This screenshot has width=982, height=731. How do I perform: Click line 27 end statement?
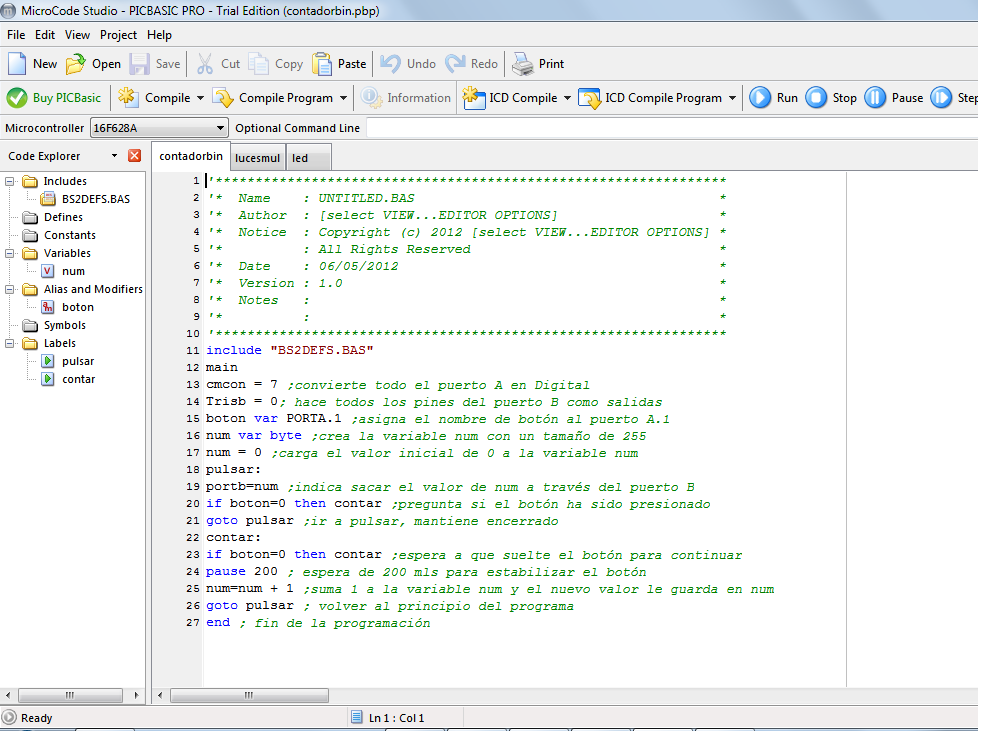pos(218,623)
